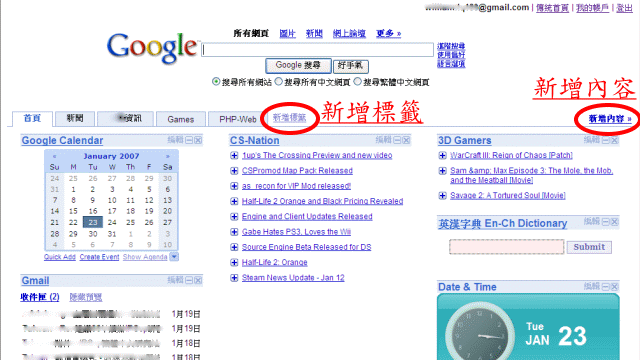Screen dimensions: 640x360
Task: Minimize the Gmail gadget
Action: pos(189,280)
